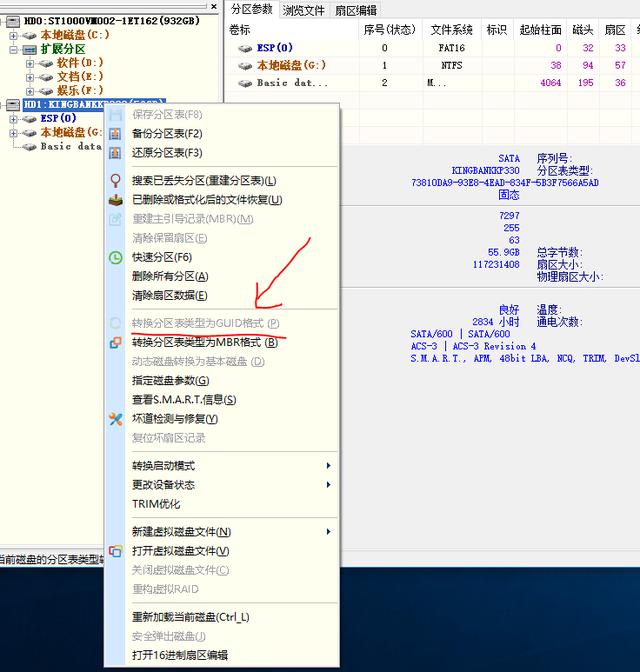The width and height of the screenshot is (640, 672).
Task: Click the HD0 ST1000VM002 disk icon
Action: click(x=13, y=21)
